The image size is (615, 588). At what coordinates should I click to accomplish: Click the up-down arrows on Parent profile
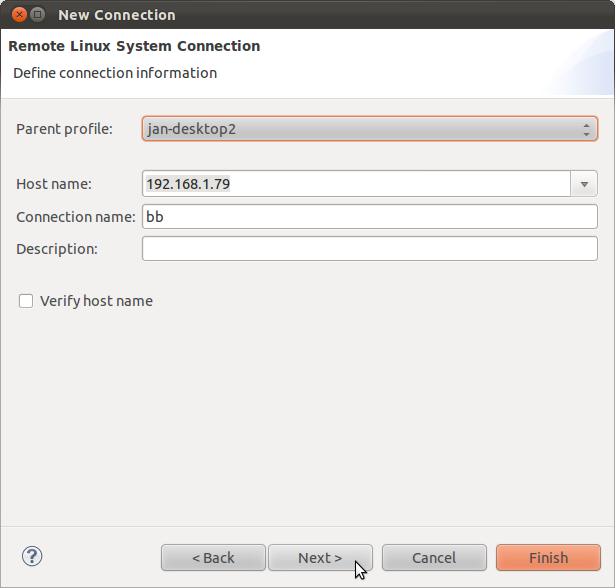pyautogui.click(x=586, y=129)
